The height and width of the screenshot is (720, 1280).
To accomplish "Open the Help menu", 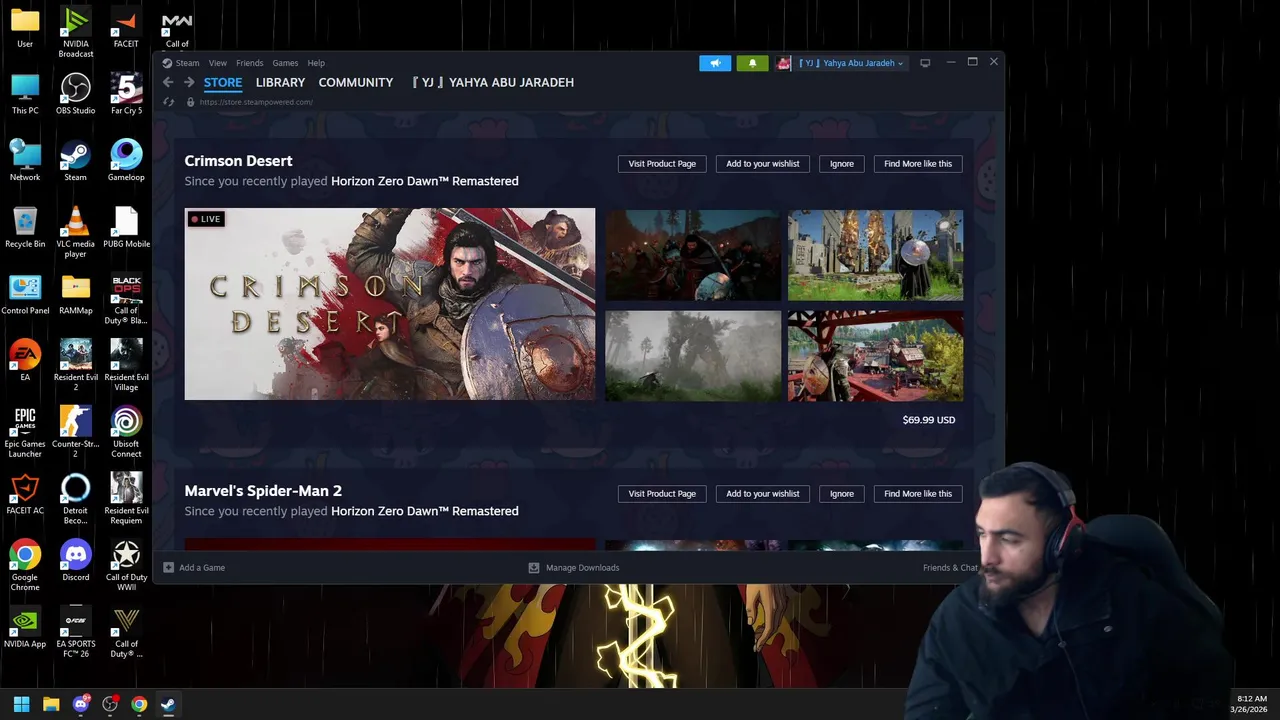I will click(316, 63).
